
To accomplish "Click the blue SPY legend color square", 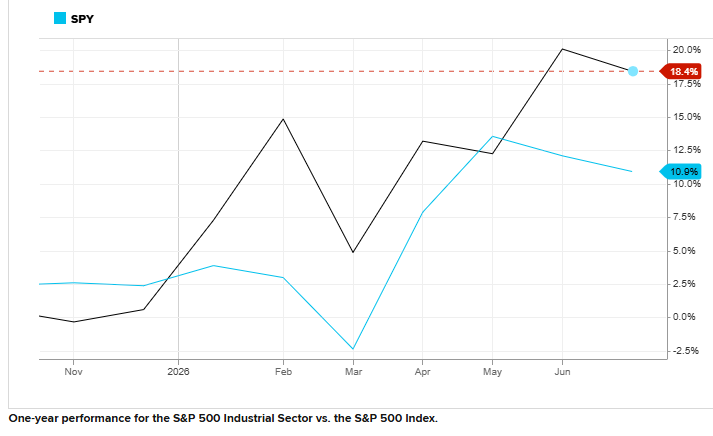I will coord(60,18).
